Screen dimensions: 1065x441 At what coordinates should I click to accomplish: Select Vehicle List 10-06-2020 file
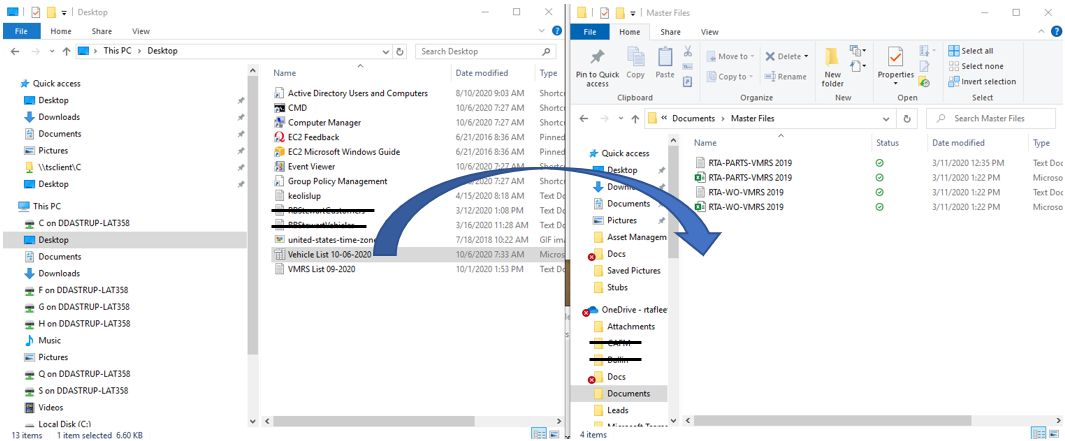329,254
